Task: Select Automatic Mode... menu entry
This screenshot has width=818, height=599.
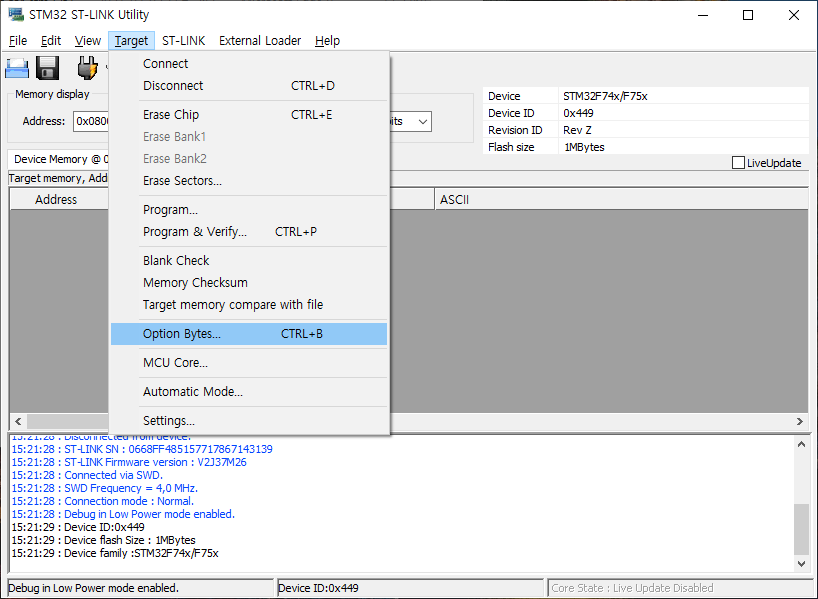Action: 249,392
